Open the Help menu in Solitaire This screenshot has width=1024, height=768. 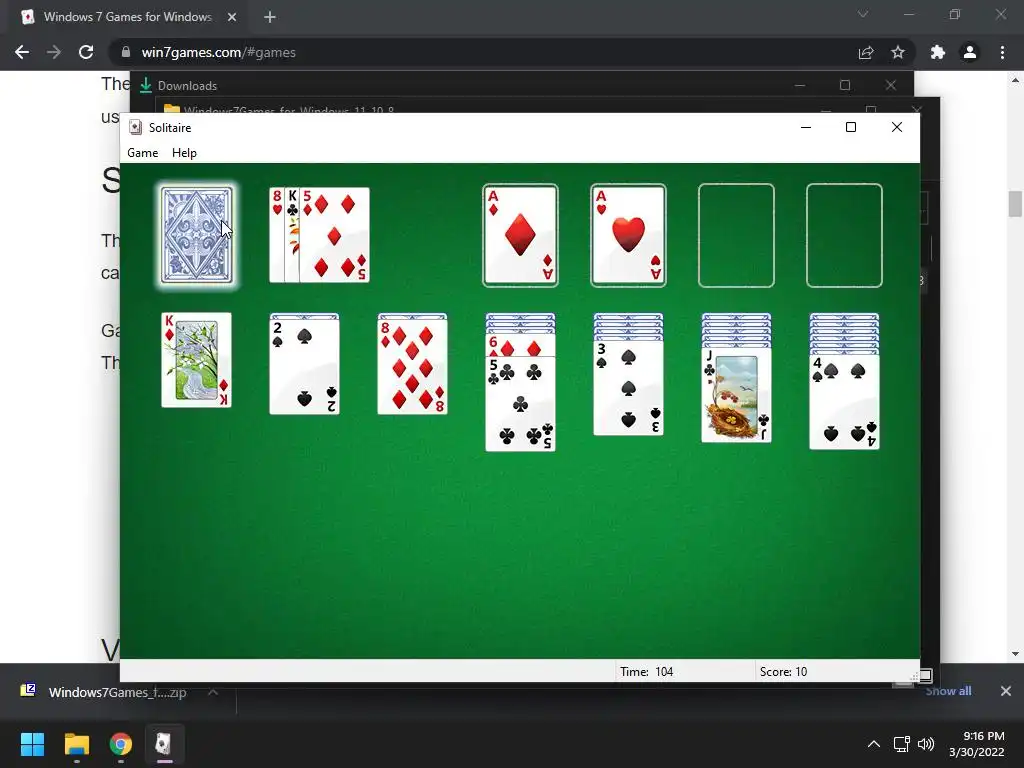(x=184, y=153)
